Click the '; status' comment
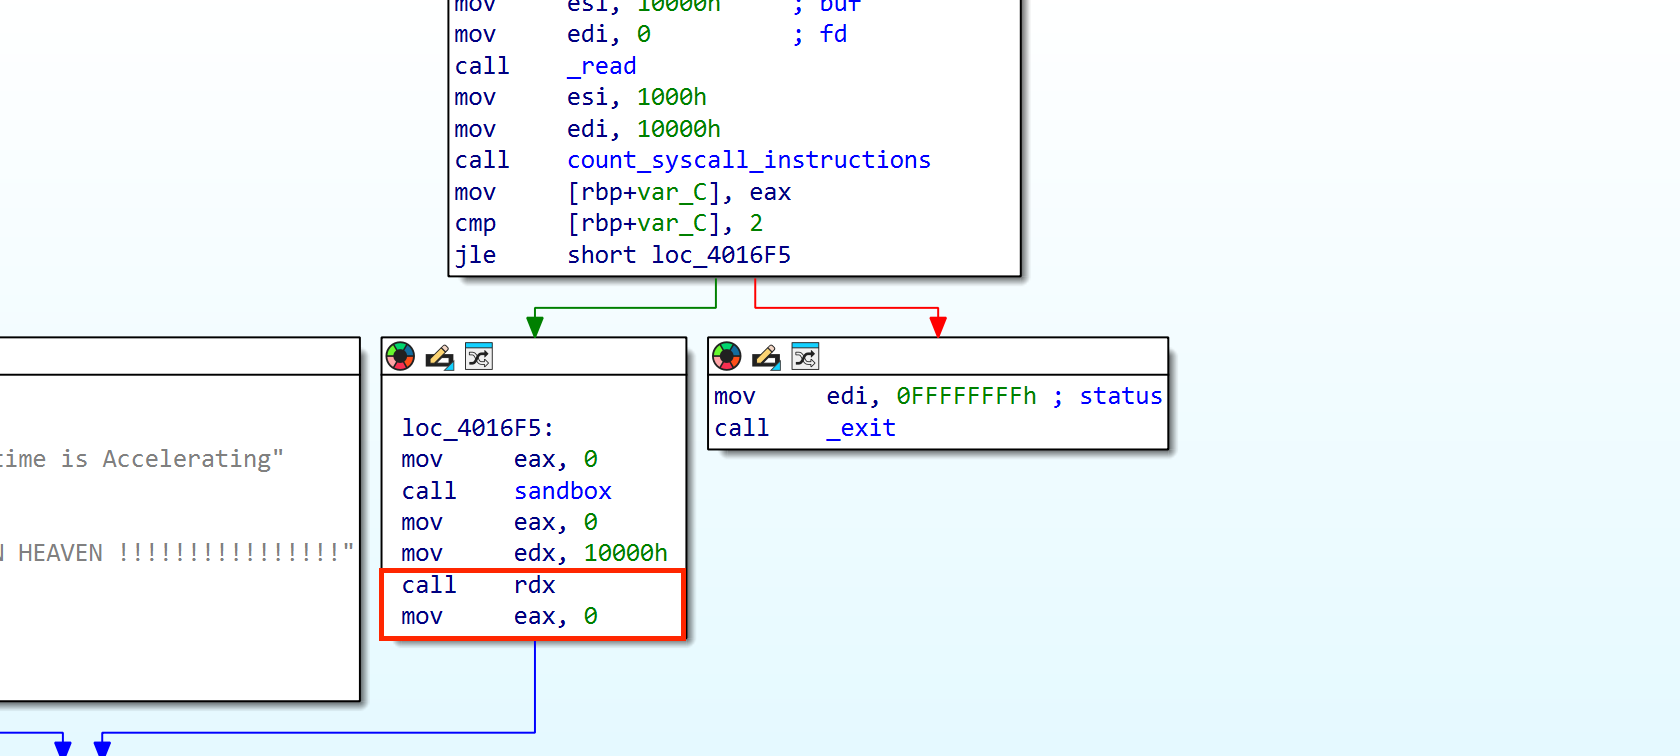Screen dimensions: 1680x756 point(1107,396)
